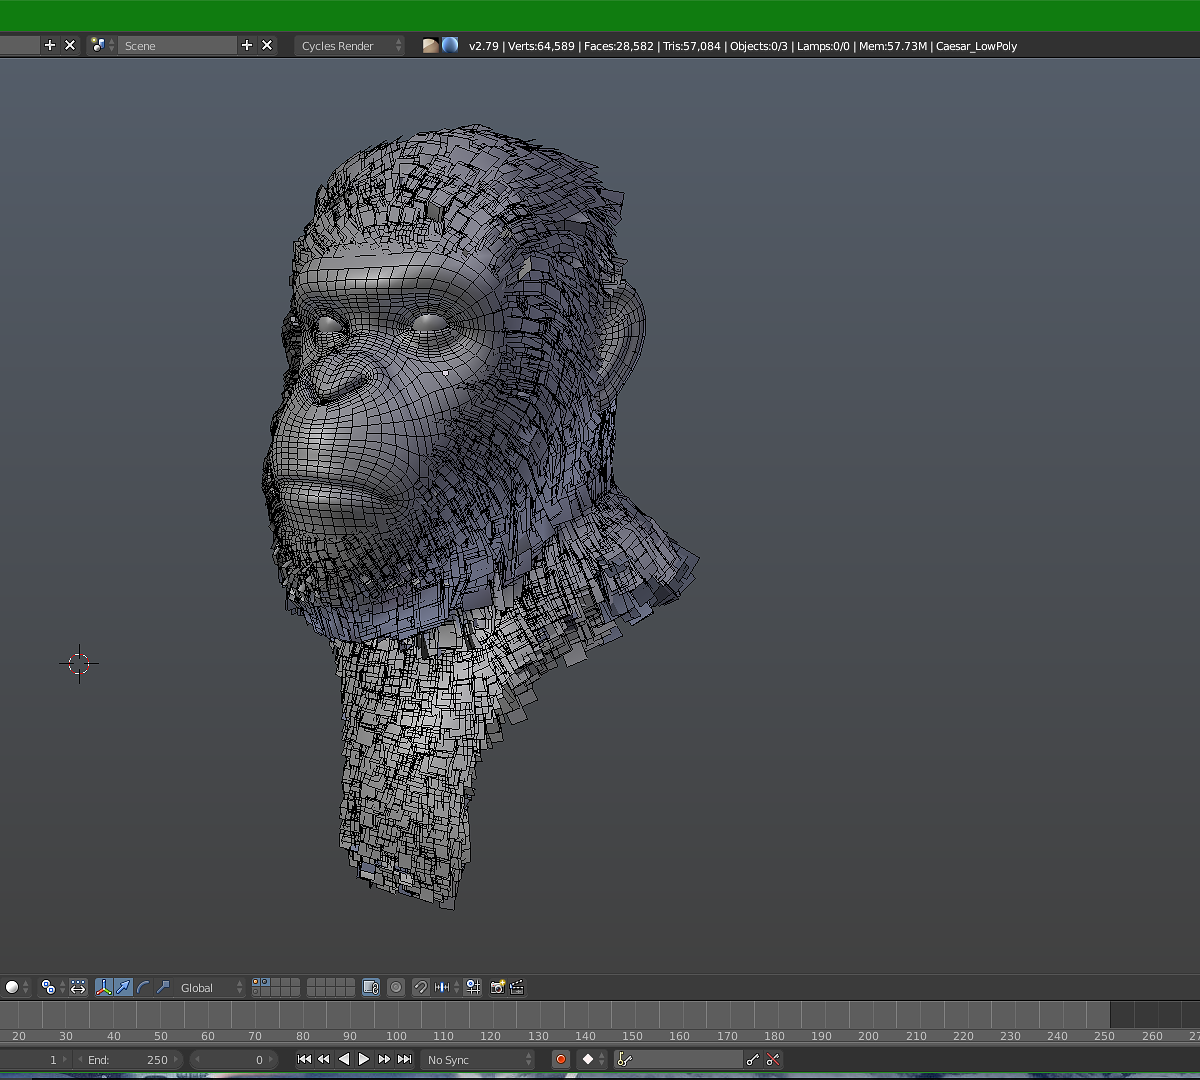Screen dimensions: 1200x1080
Task: Click frame 200 on the timeline
Action: pyautogui.click(x=868, y=1036)
